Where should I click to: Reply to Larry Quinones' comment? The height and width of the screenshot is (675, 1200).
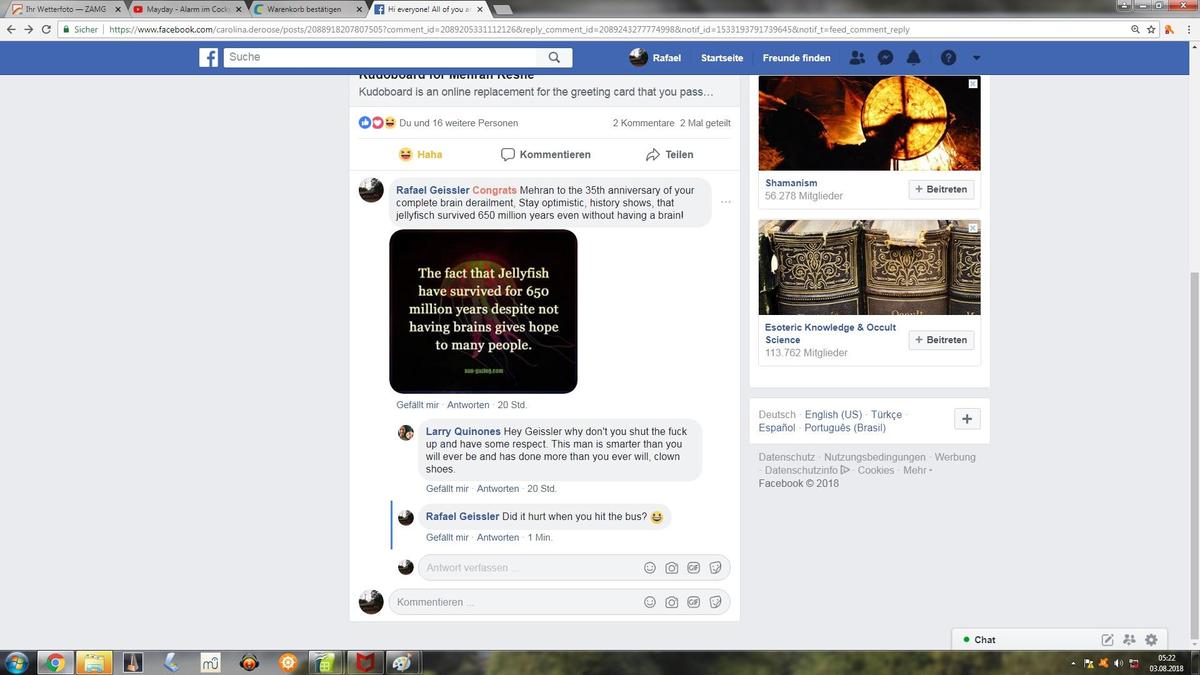498,489
